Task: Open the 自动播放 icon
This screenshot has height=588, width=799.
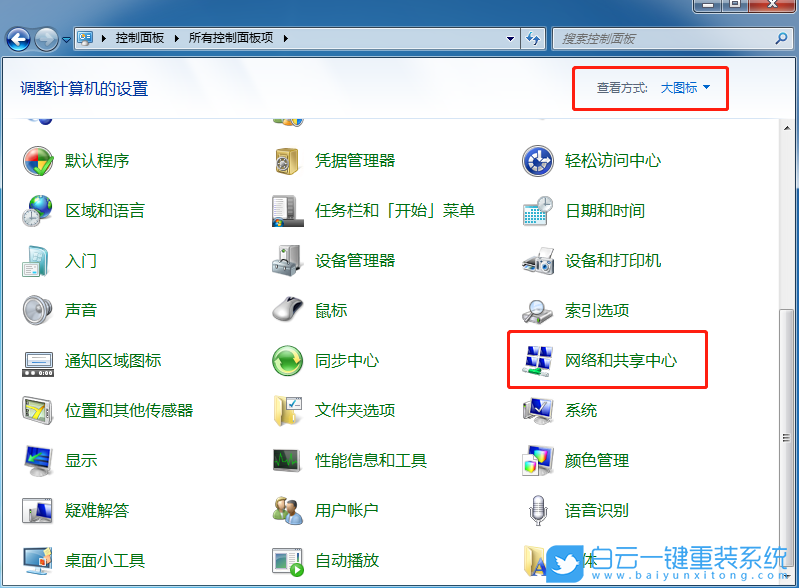Action: pyautogui.click(x=287, y=562)
